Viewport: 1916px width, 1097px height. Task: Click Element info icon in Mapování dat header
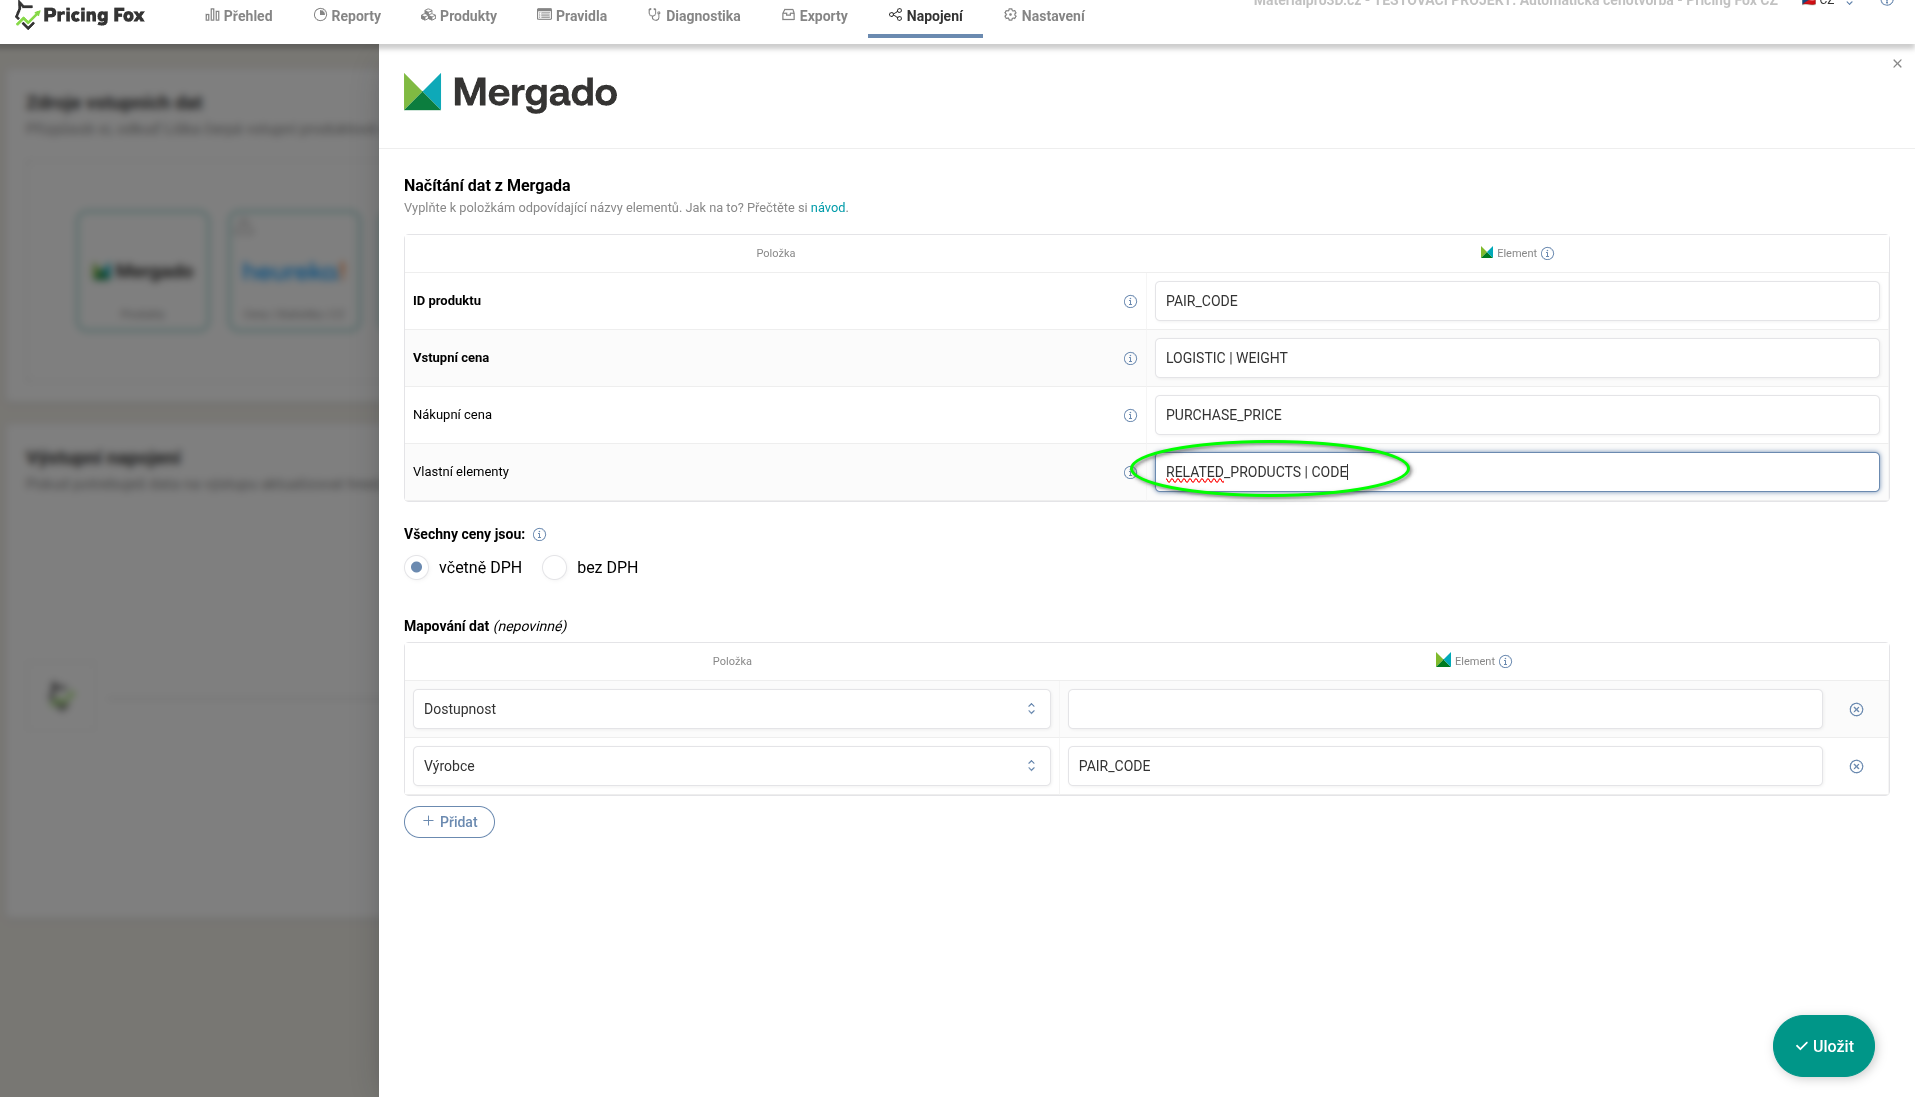(1506, 662)
